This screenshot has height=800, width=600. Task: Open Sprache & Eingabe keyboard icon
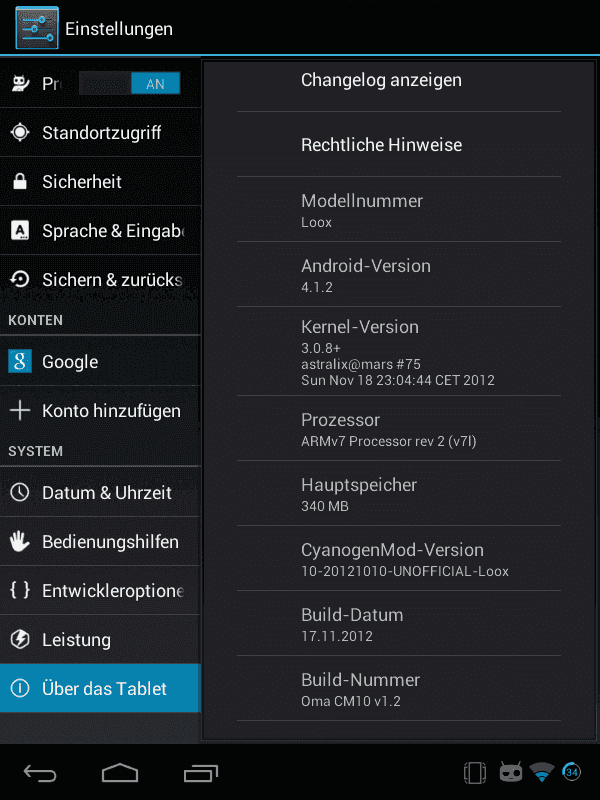tap(20, 231)
